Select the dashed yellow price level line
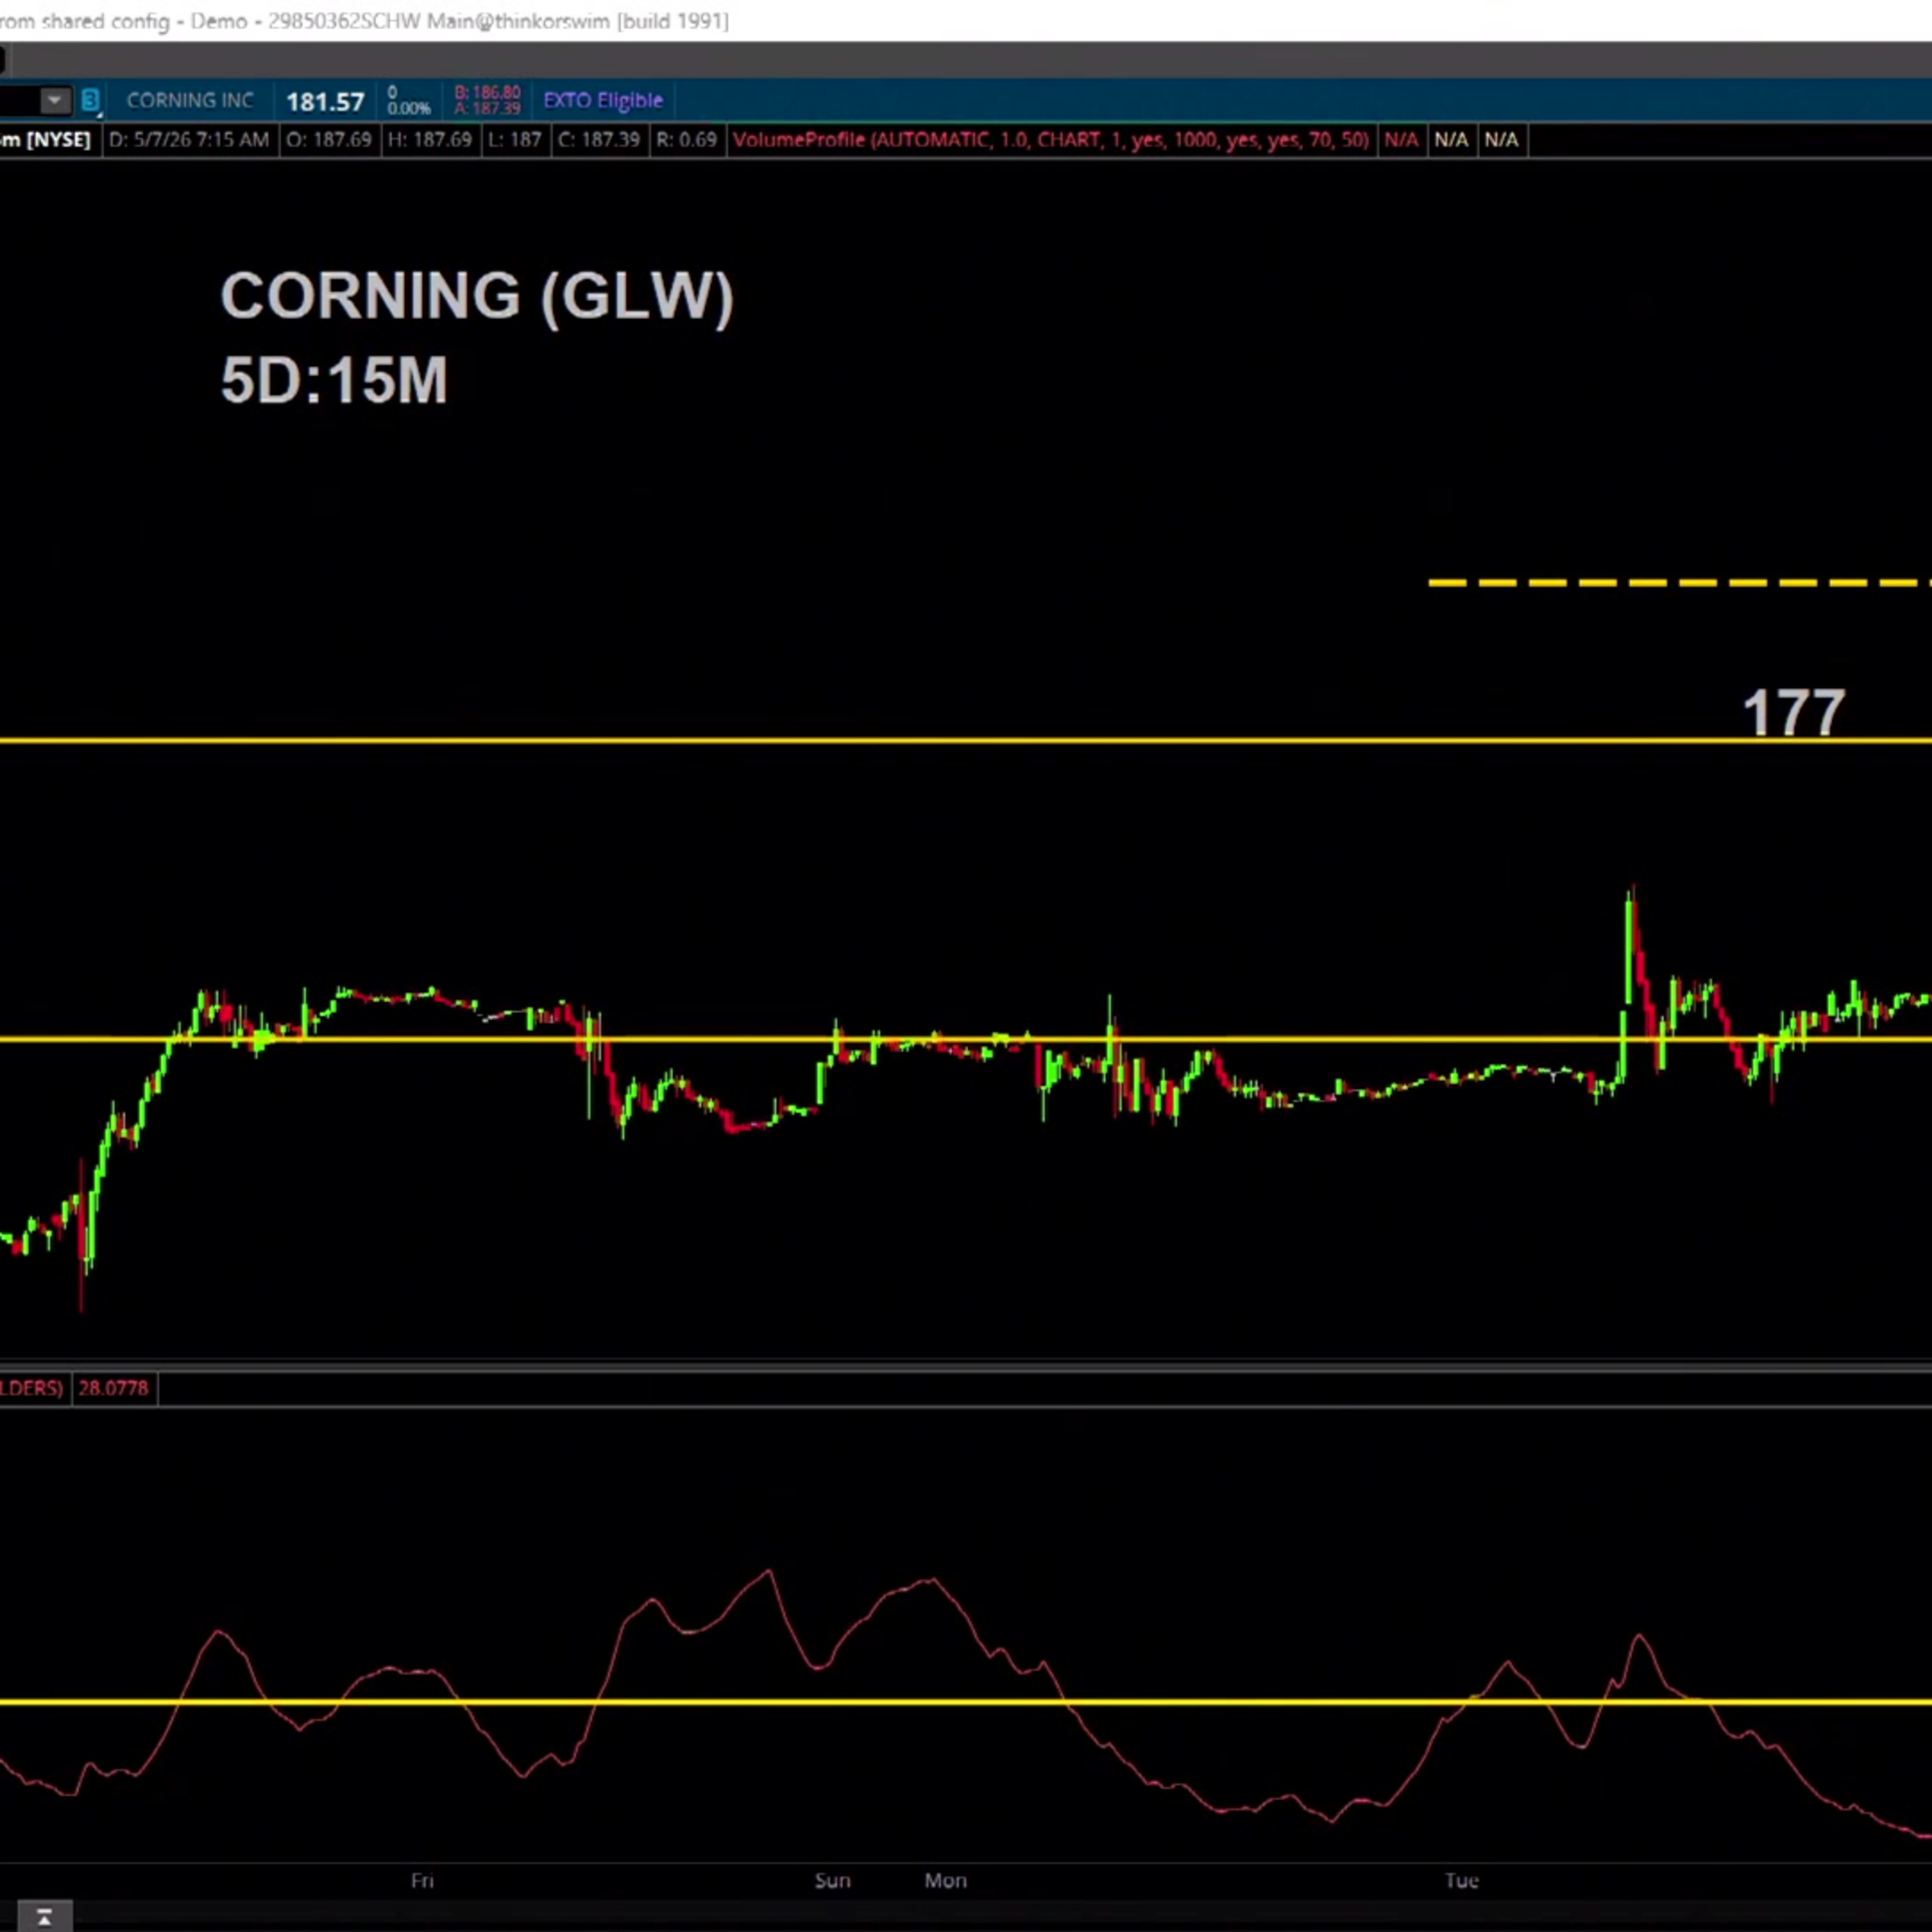Screen dimensions: 1932x1932 coord(1680,582)
